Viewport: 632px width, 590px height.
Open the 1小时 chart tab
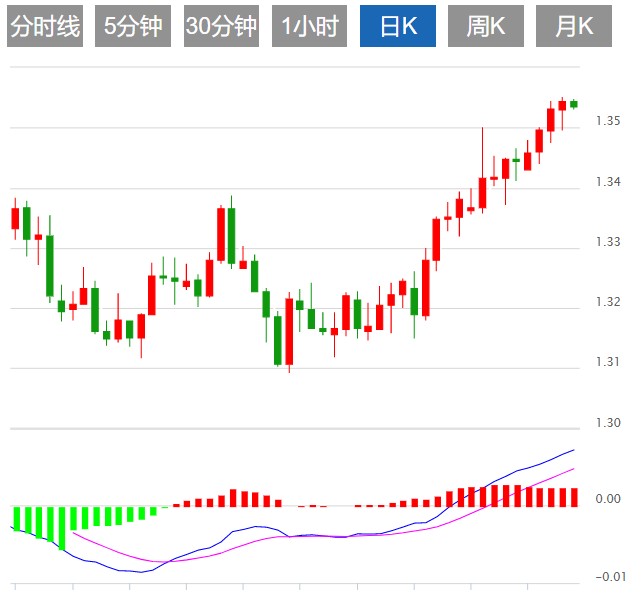click(x=309, y=26)
